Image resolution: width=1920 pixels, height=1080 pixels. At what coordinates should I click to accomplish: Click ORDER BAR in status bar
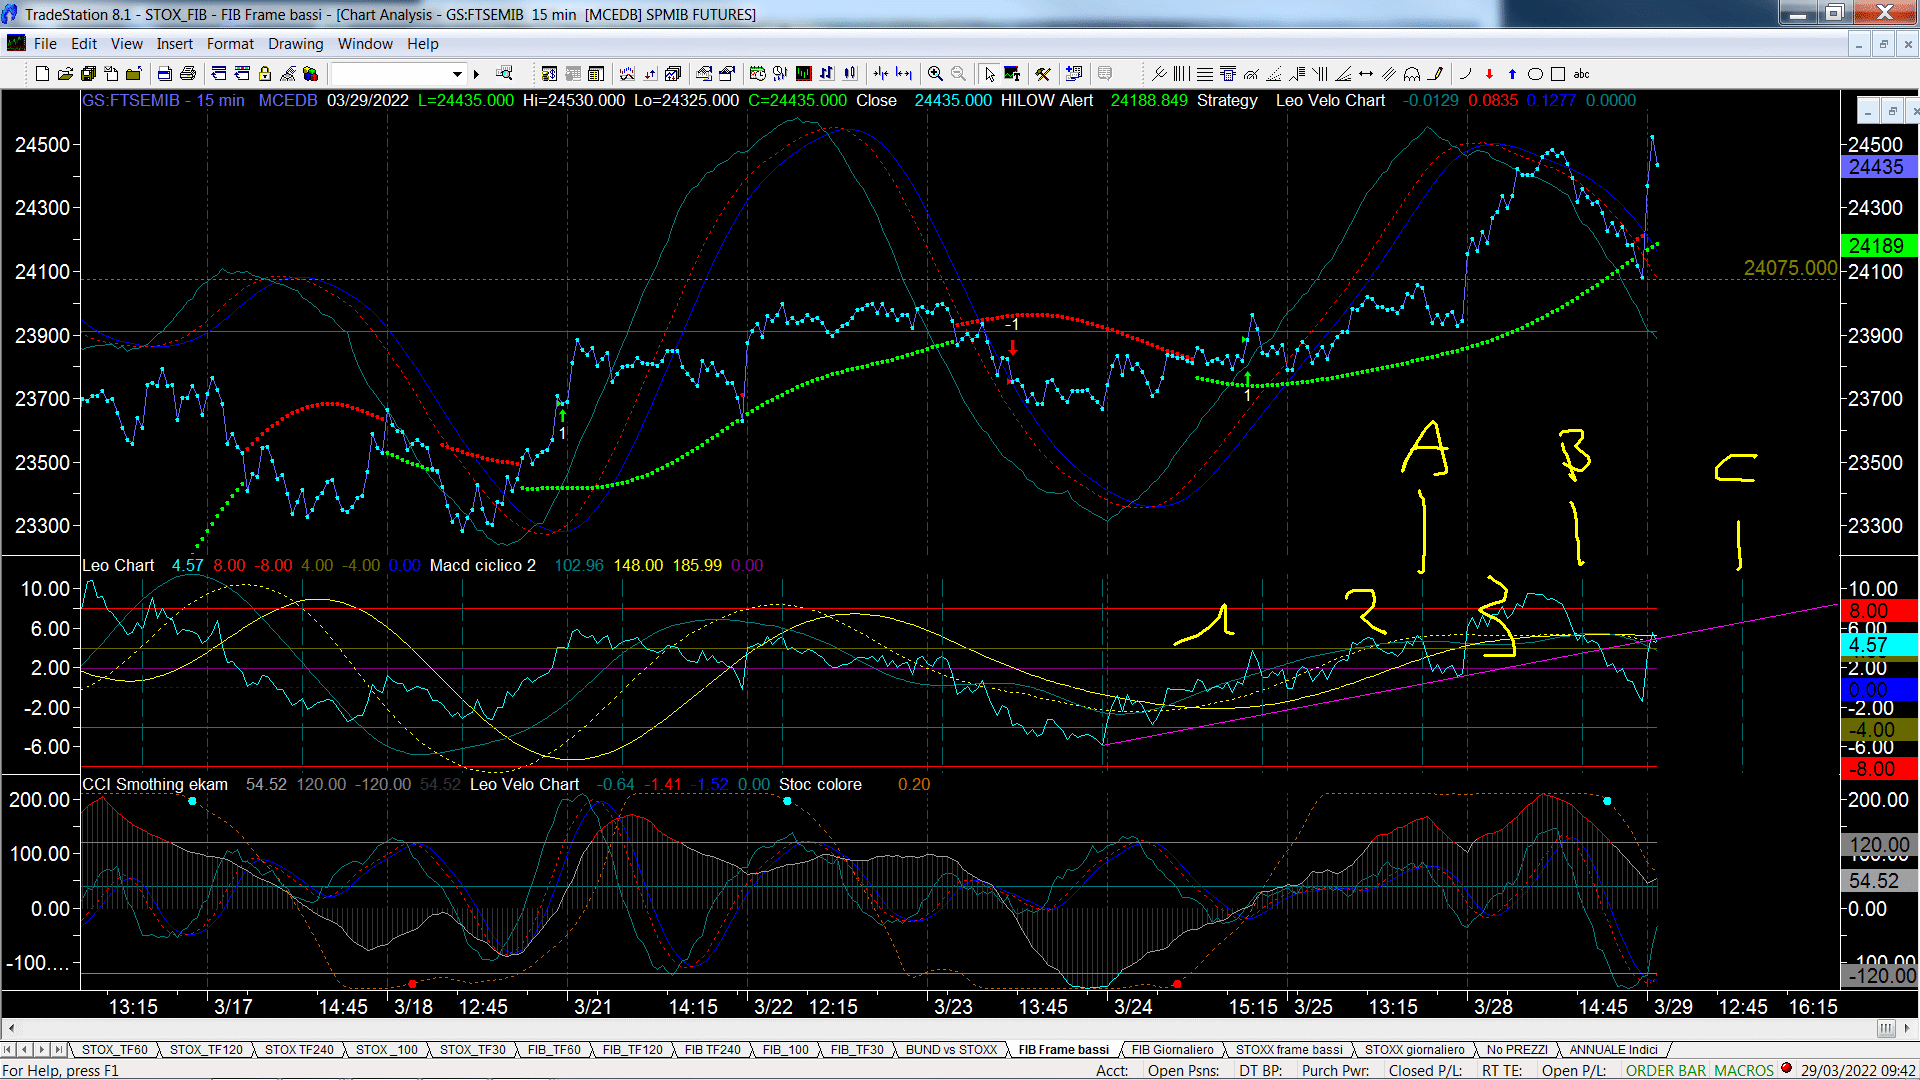tap(1666, 1071)
